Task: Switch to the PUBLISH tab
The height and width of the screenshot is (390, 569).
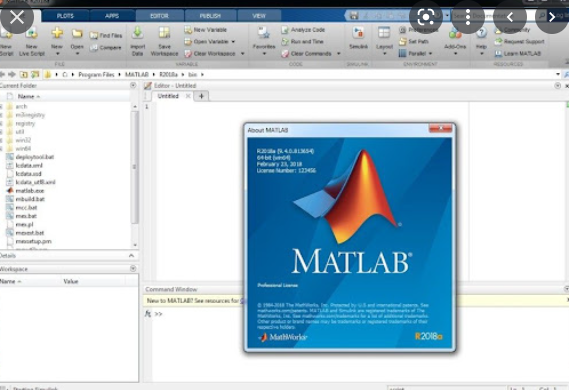Action: point(210,16)
